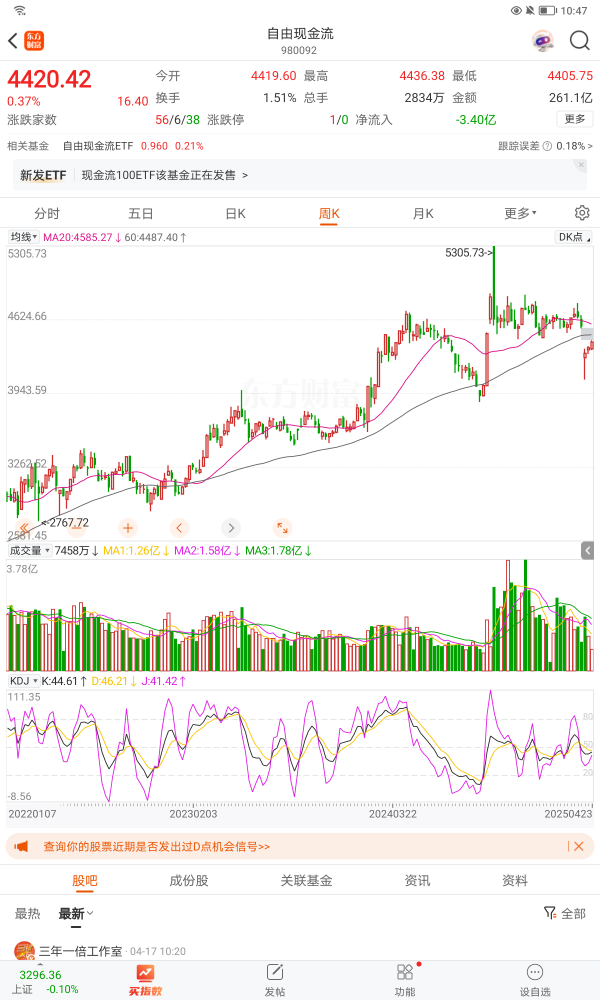Tap the back arrow at top left

coord(13,41)
